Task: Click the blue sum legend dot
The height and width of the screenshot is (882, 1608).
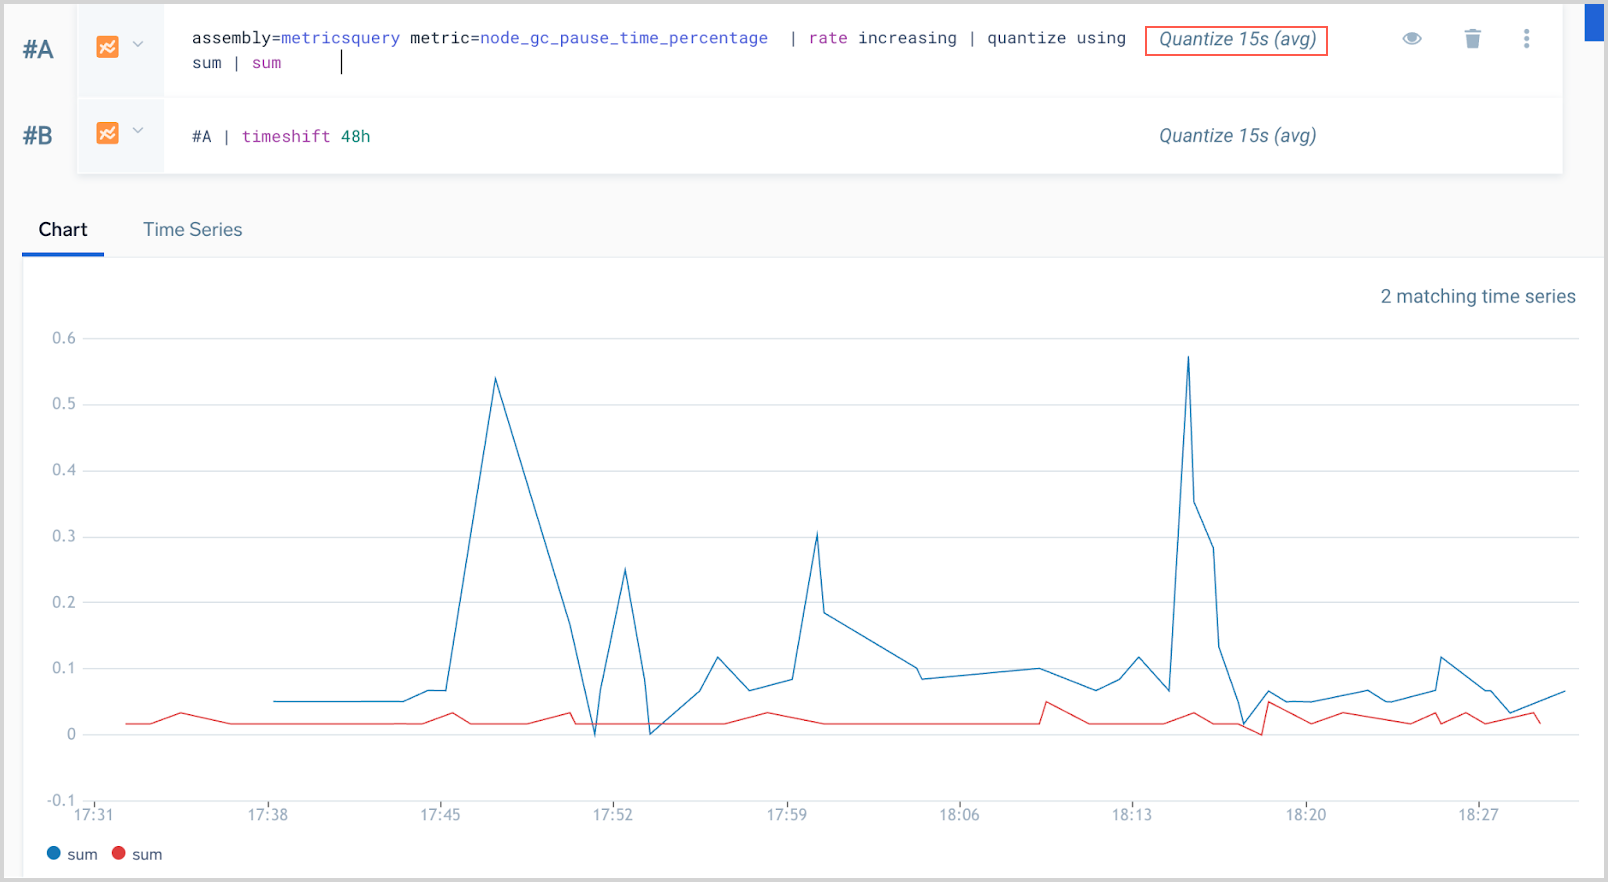Action: 54,853
